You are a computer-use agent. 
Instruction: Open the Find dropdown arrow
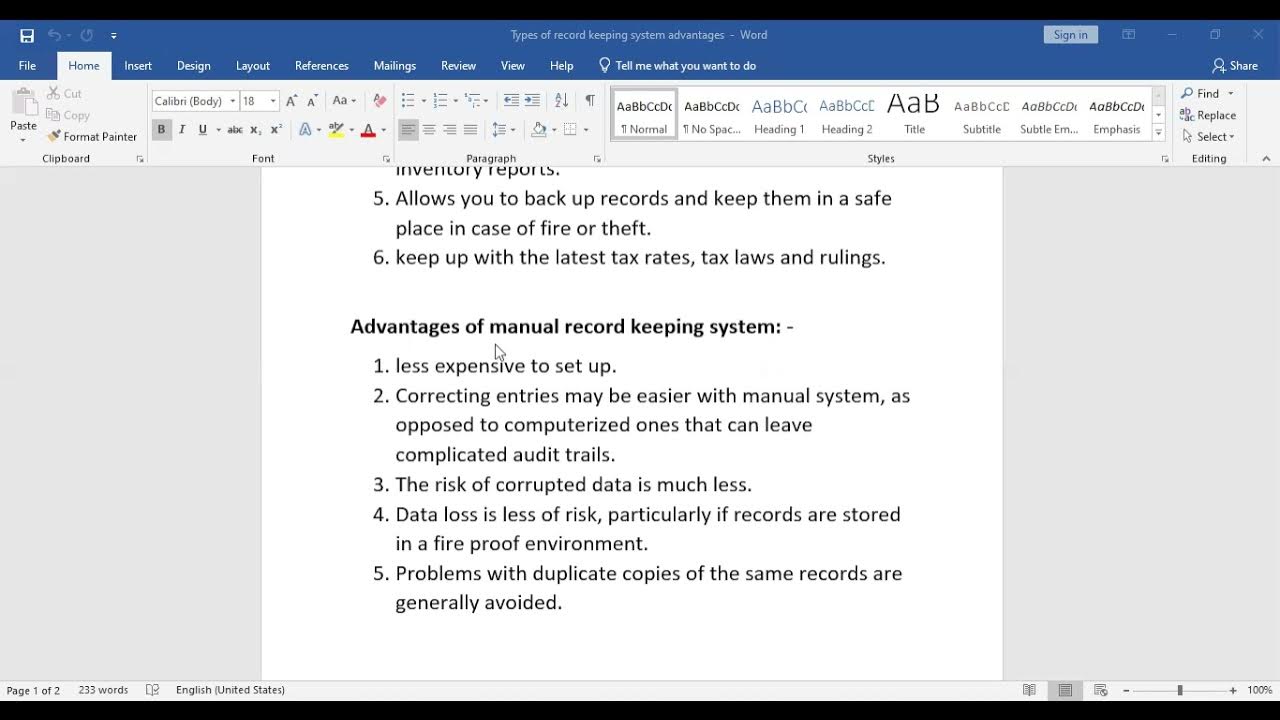point(1231,94)
